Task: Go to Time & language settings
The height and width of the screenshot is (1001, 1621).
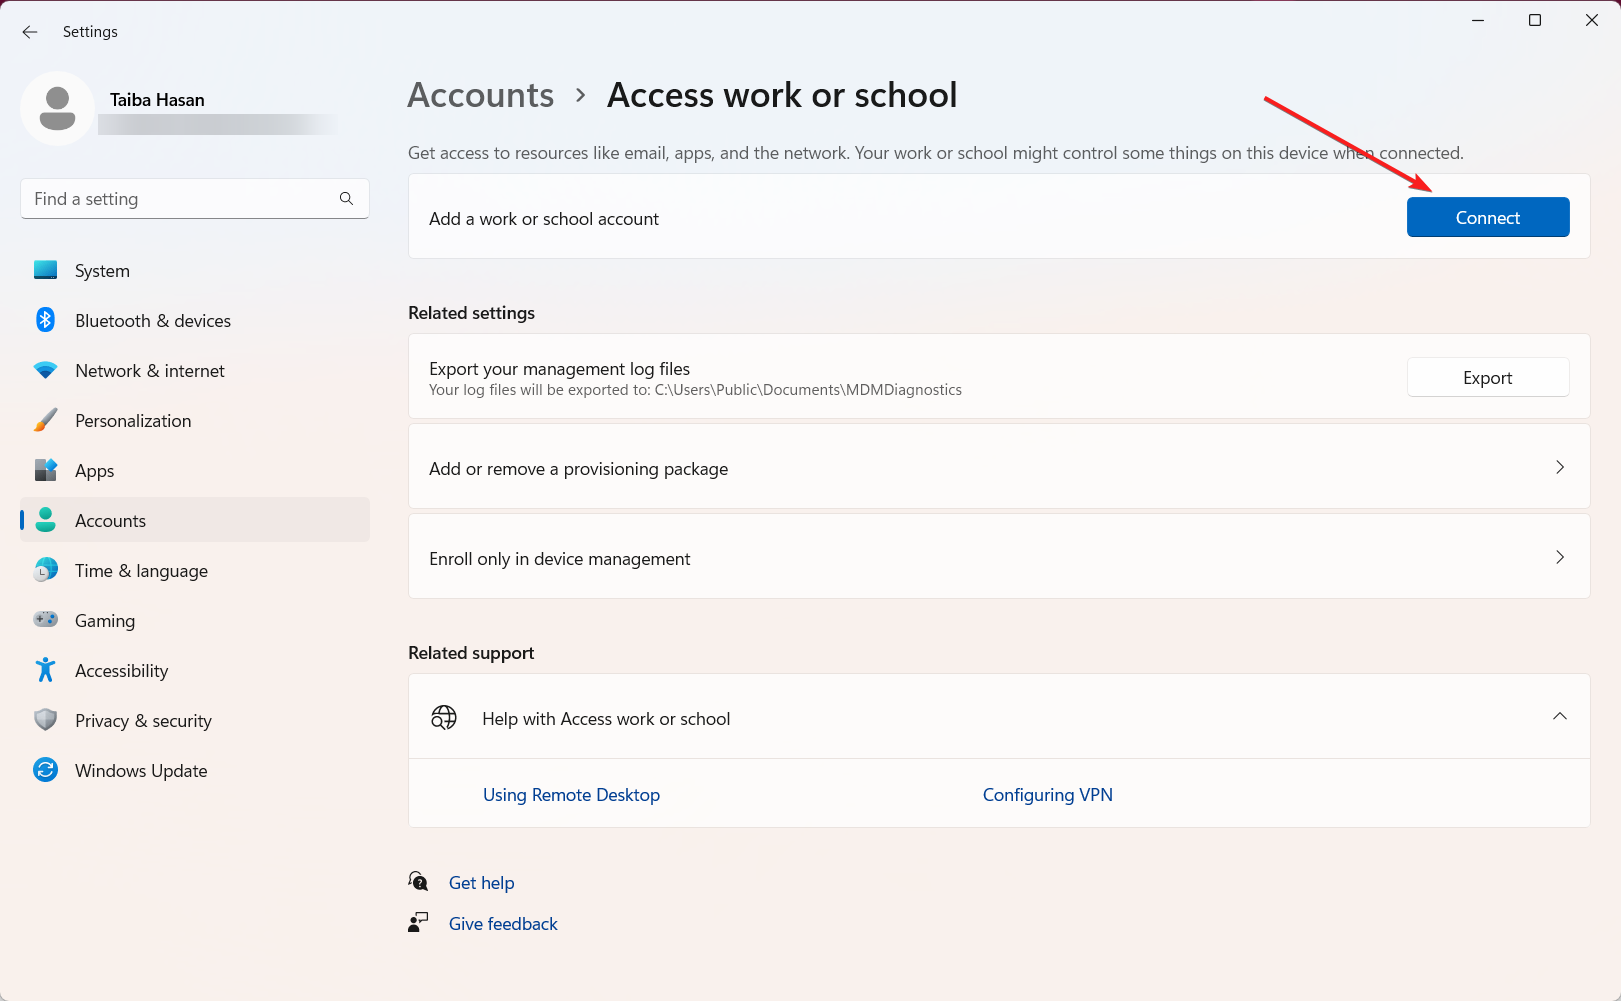Action: 141,571
